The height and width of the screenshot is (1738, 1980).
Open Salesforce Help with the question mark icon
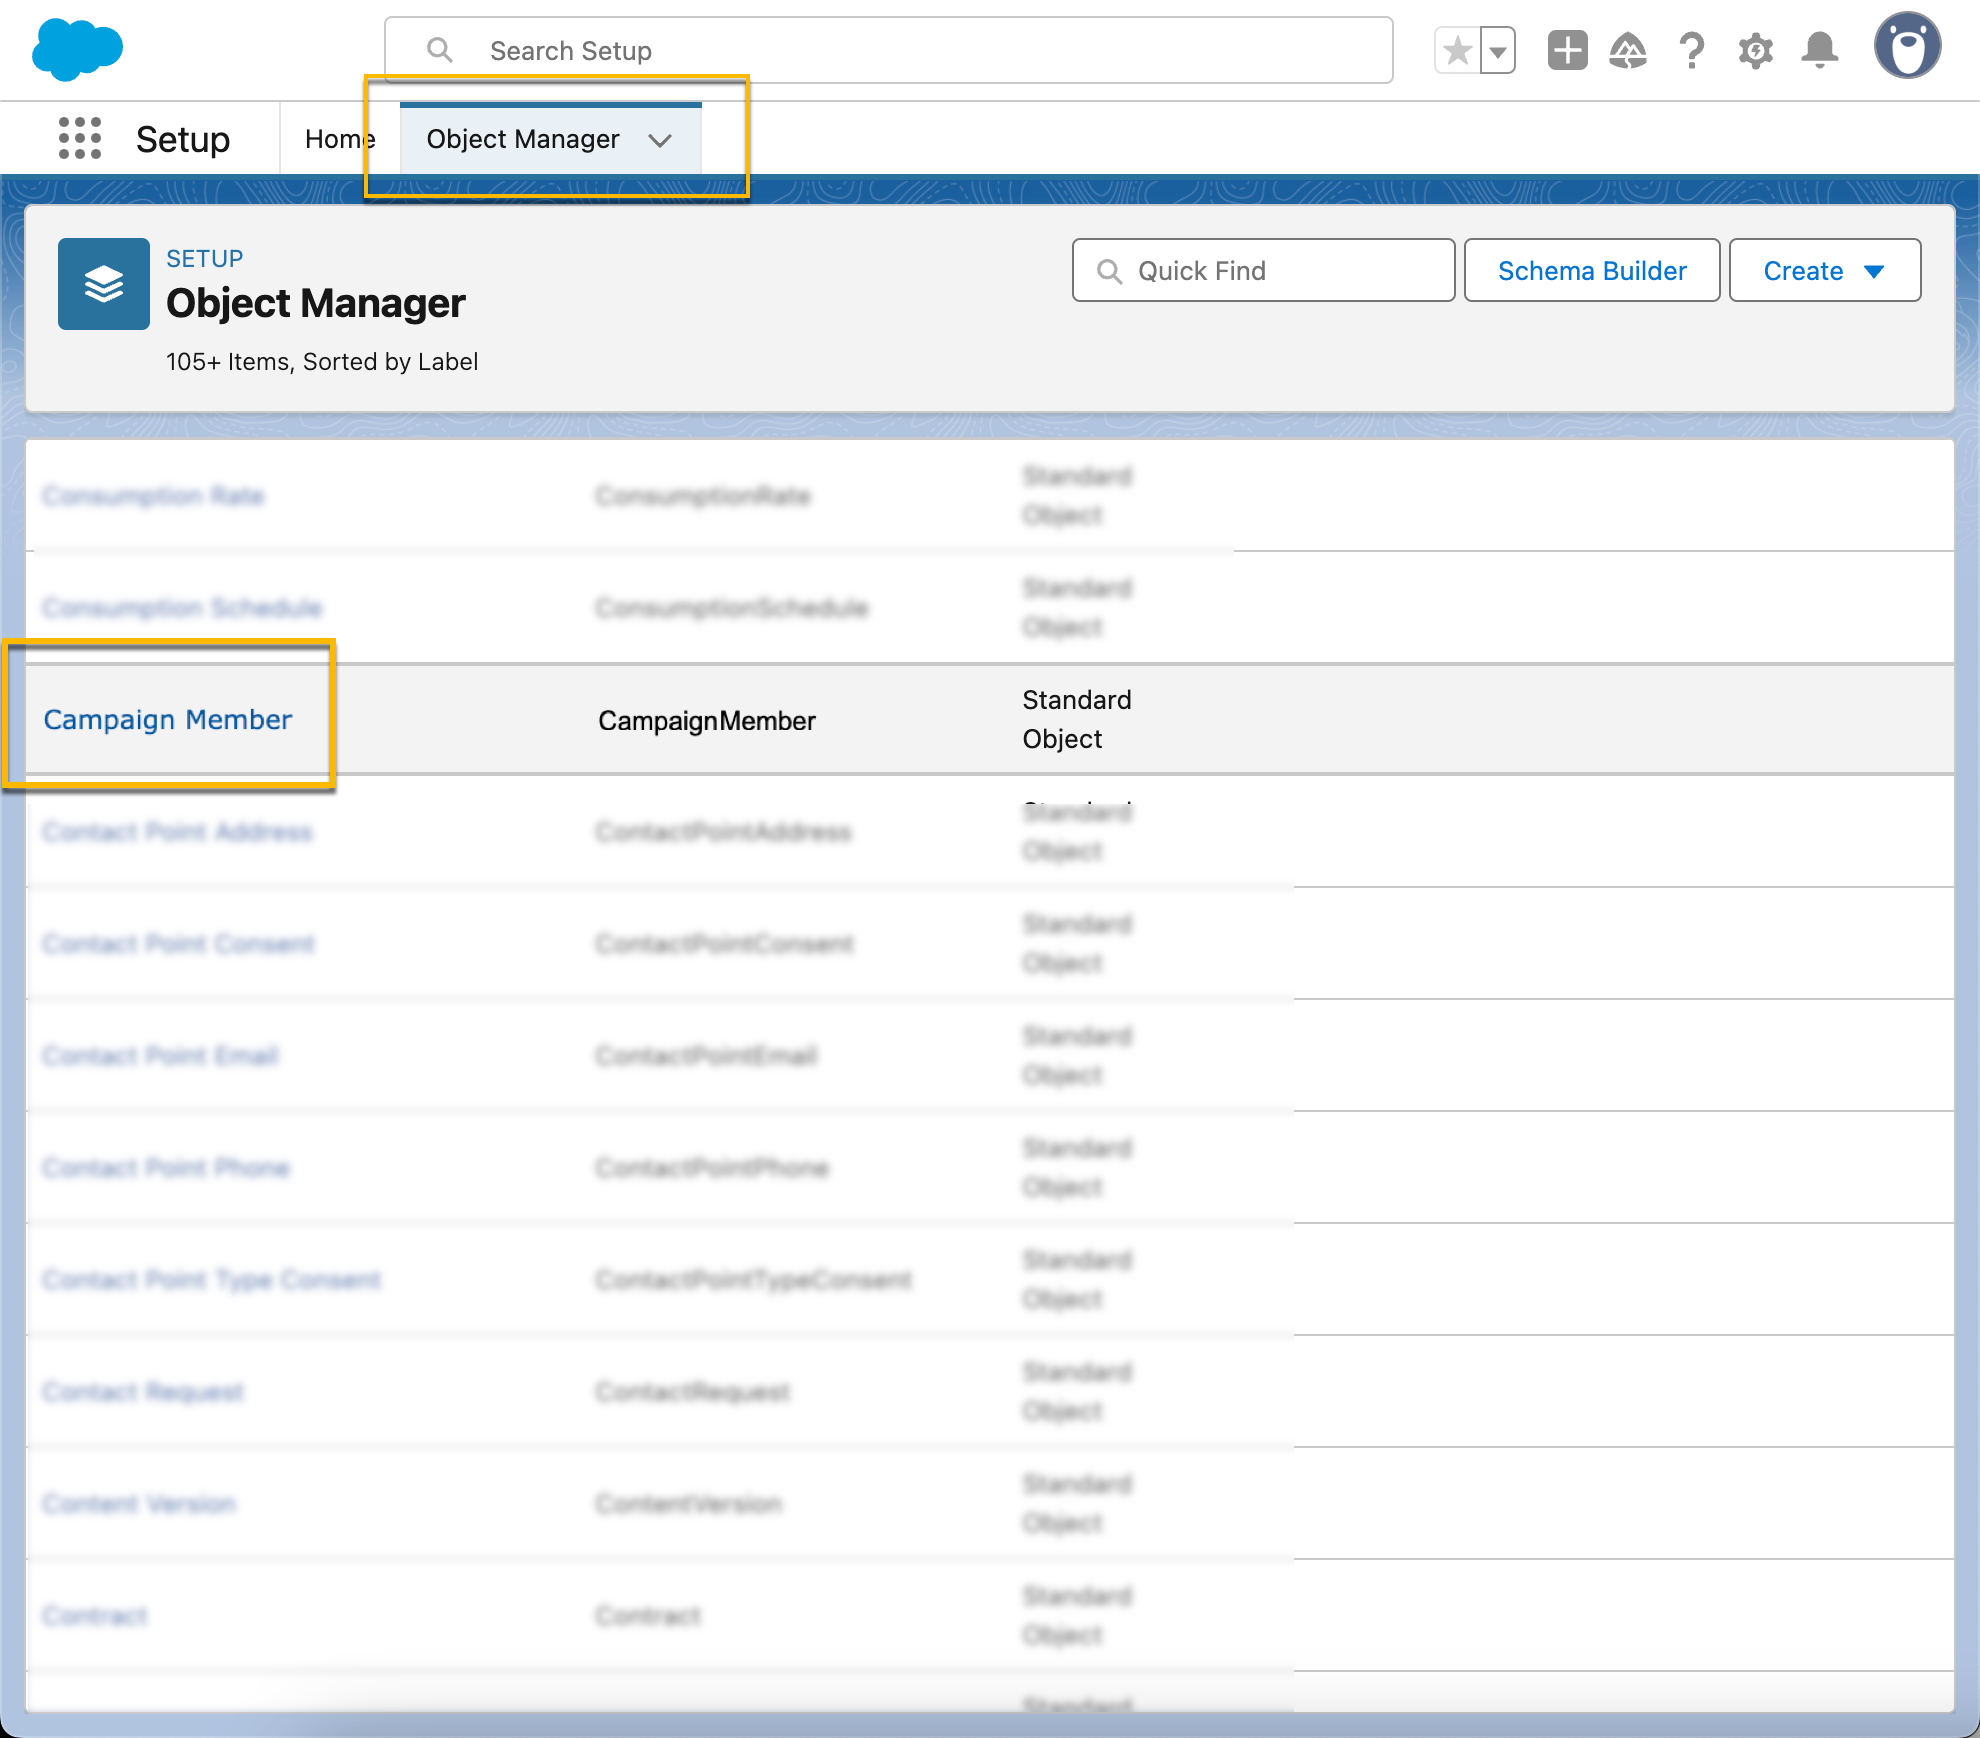coord(1692,50)
